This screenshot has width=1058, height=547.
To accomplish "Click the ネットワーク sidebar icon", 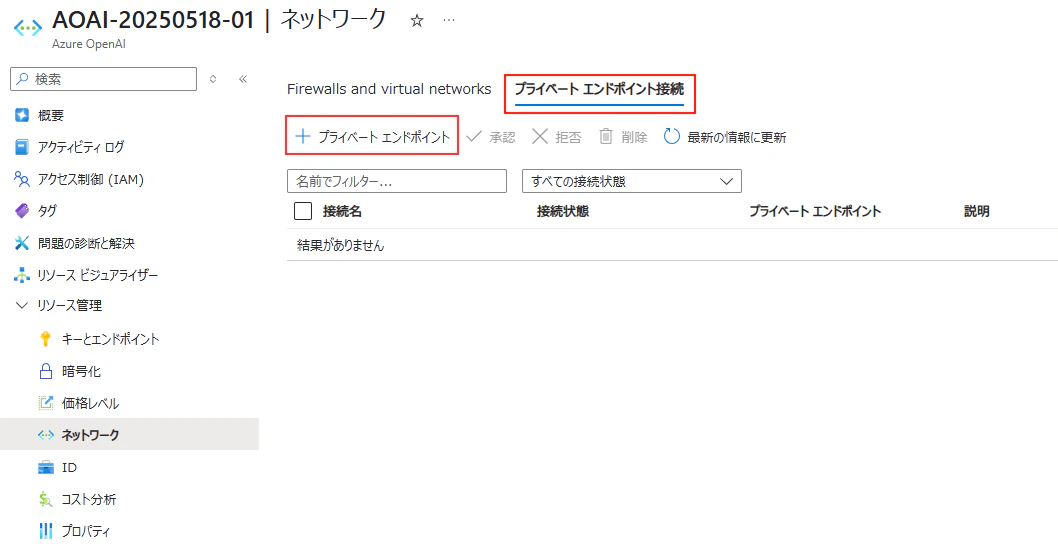I will coord(46,435).
